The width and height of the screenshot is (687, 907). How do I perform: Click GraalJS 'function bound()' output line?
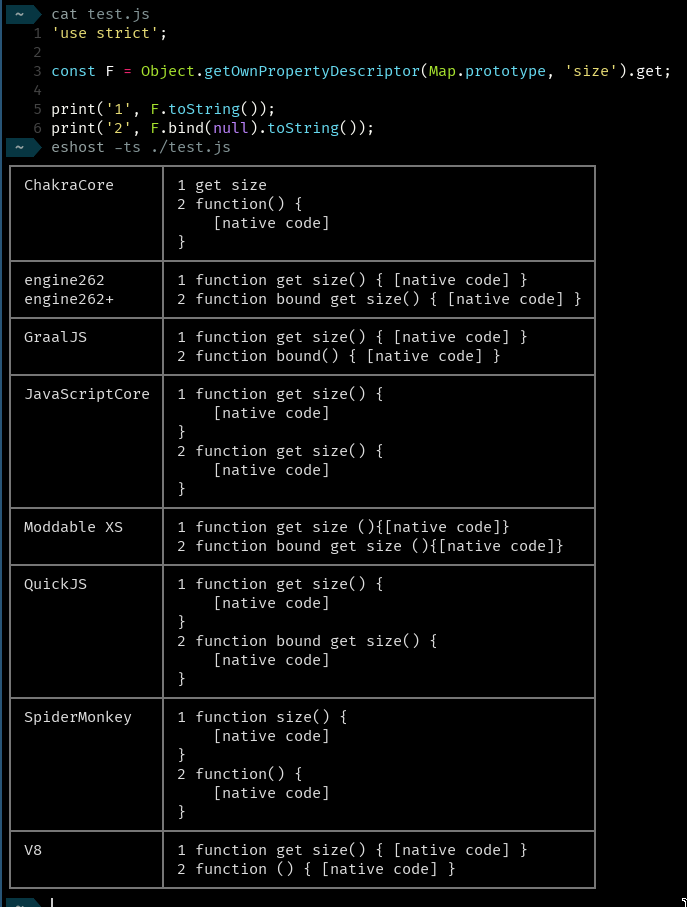click(338, 356)
